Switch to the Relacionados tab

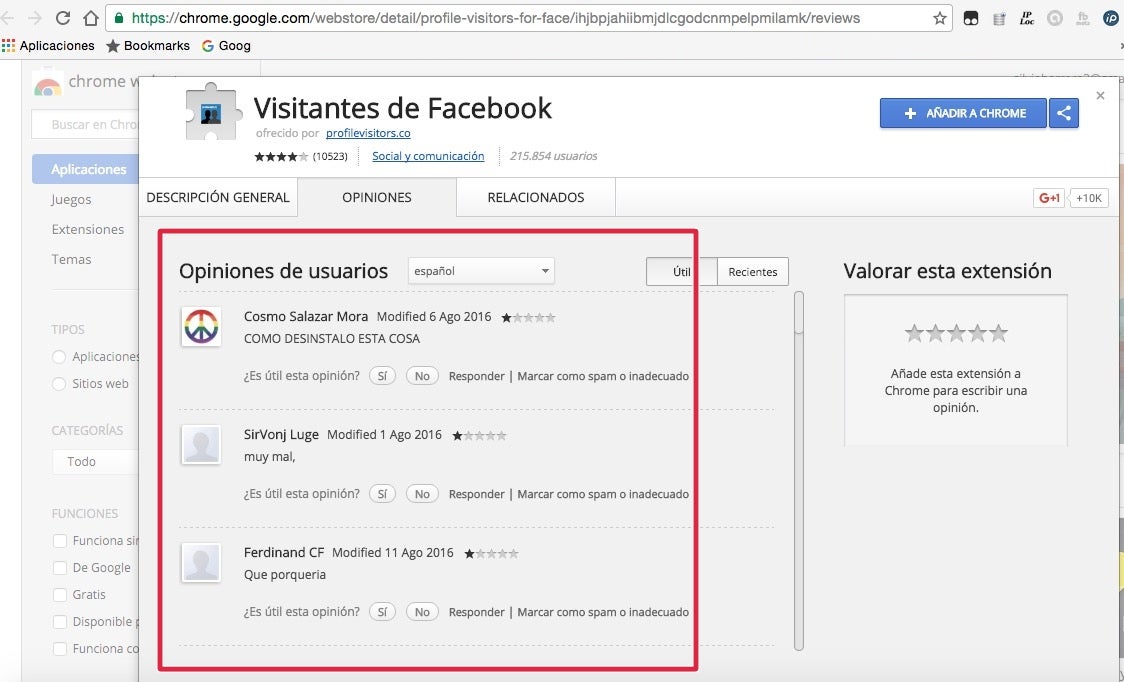tap(536, 197)
